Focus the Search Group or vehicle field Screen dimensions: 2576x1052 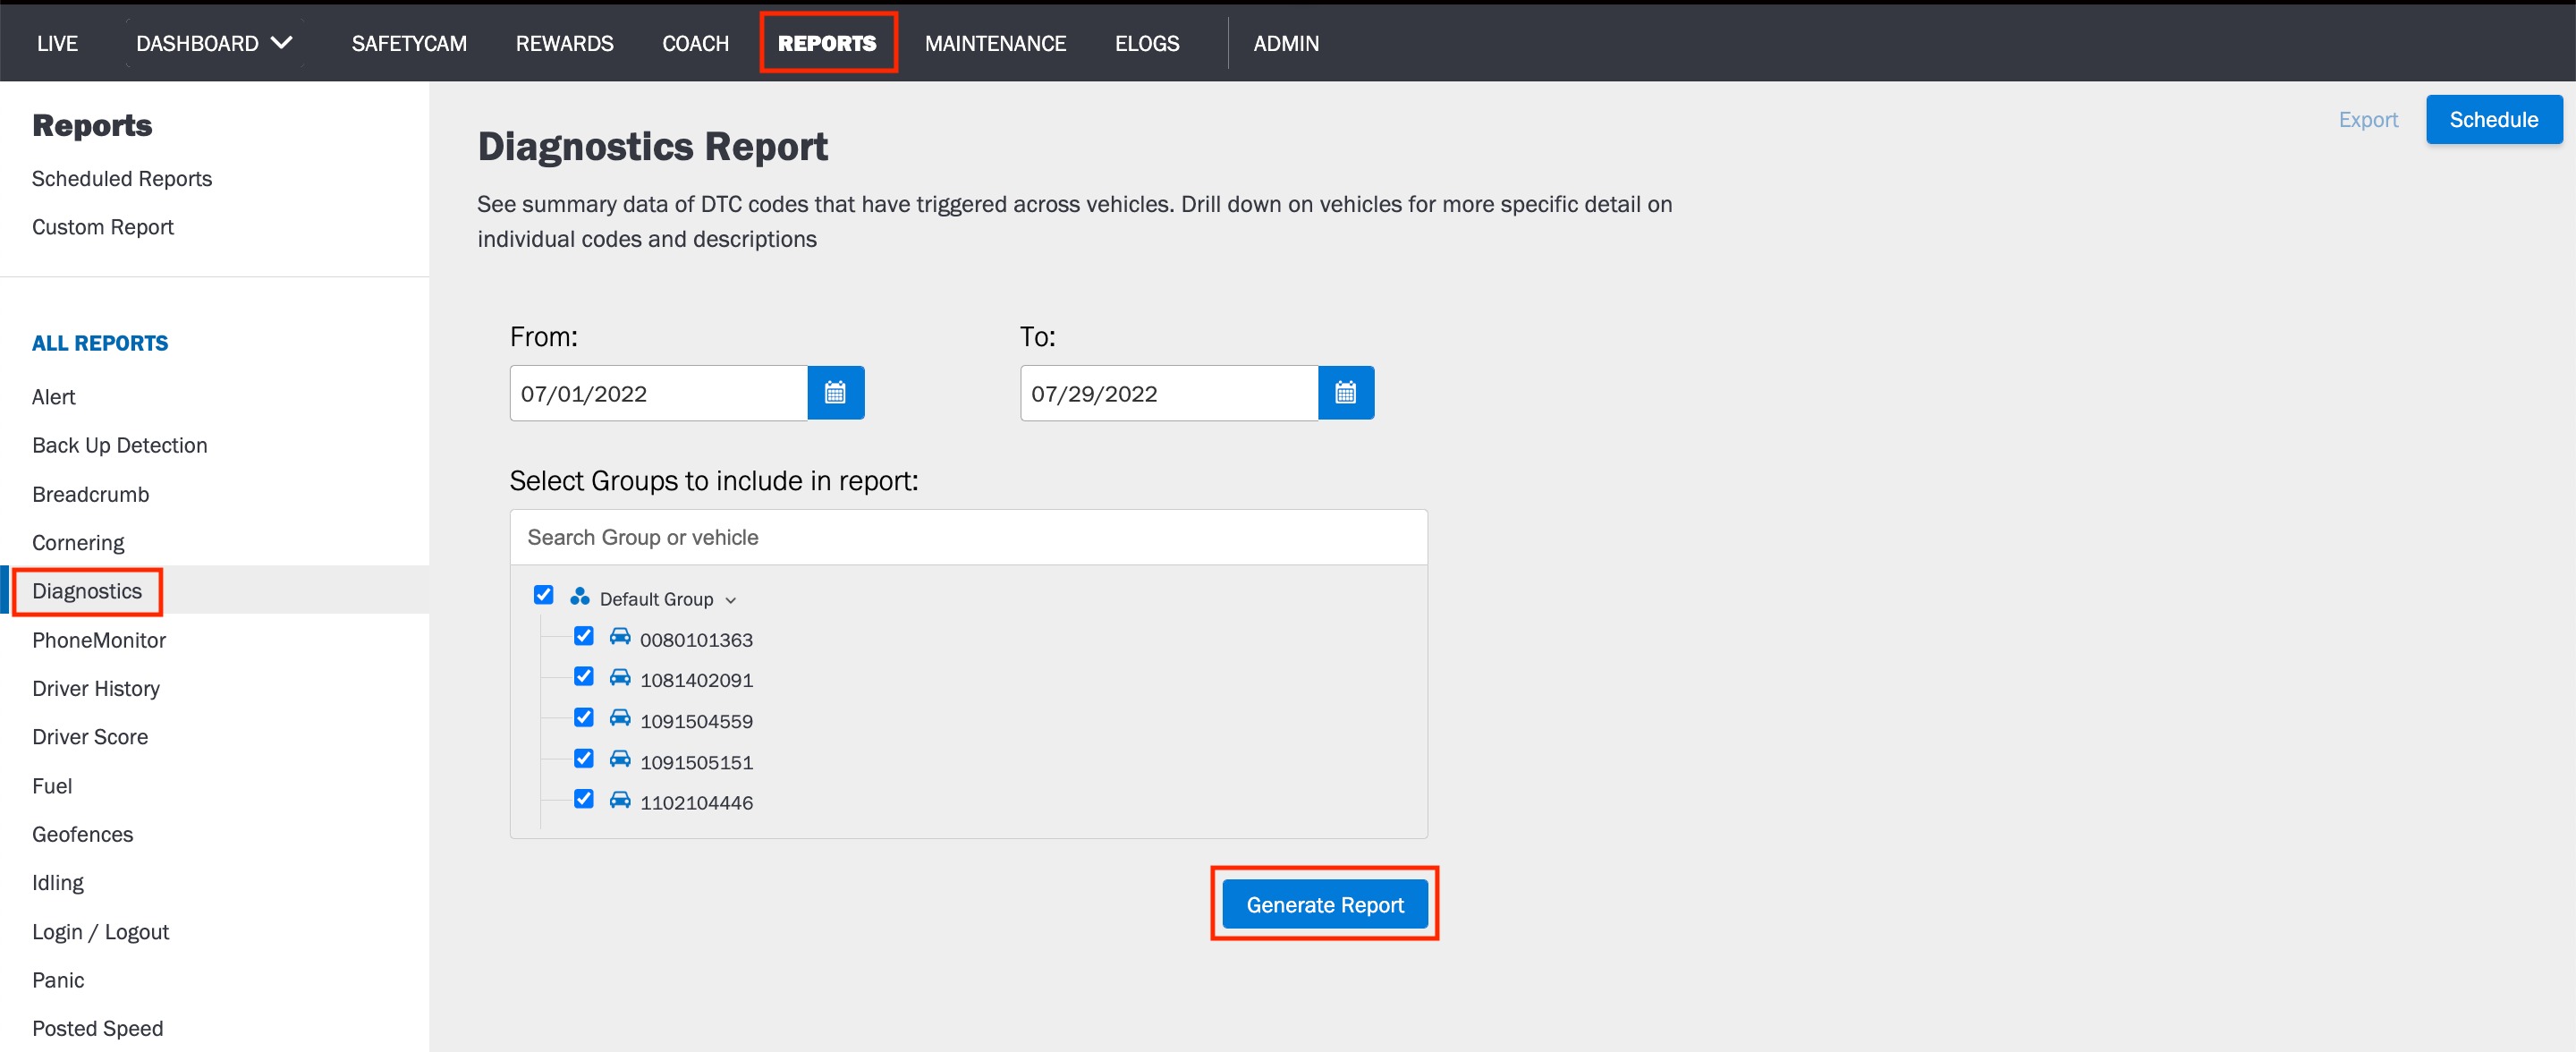pos(968,537)
